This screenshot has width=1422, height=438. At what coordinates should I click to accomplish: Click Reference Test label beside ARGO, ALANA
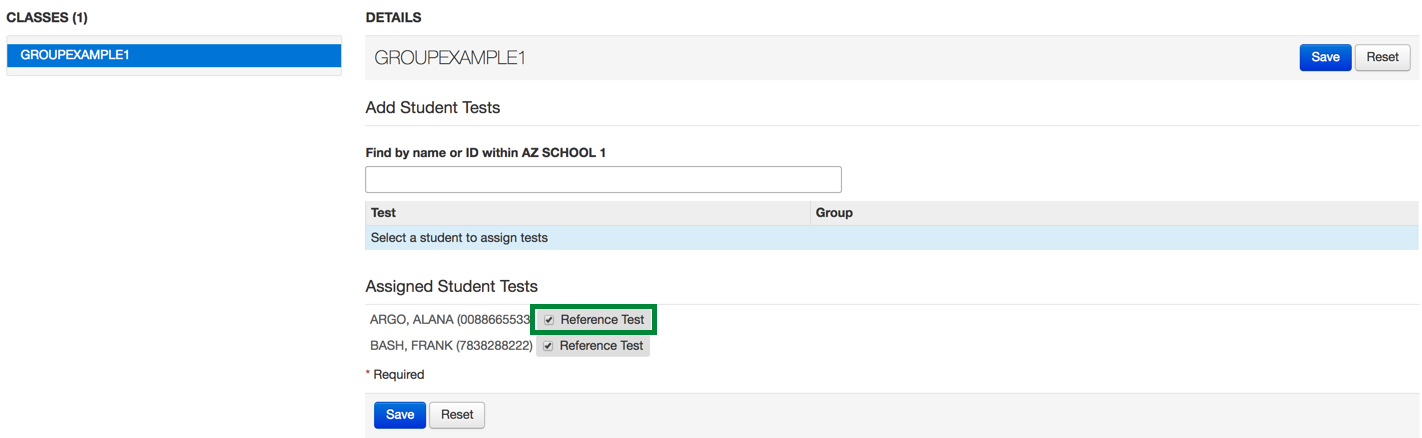click(602, 320)
